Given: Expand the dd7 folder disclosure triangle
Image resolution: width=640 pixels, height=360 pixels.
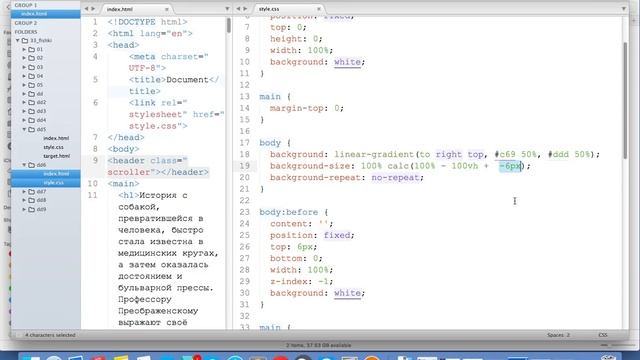Looking at the screenshot, I should (x=24, y=191).
